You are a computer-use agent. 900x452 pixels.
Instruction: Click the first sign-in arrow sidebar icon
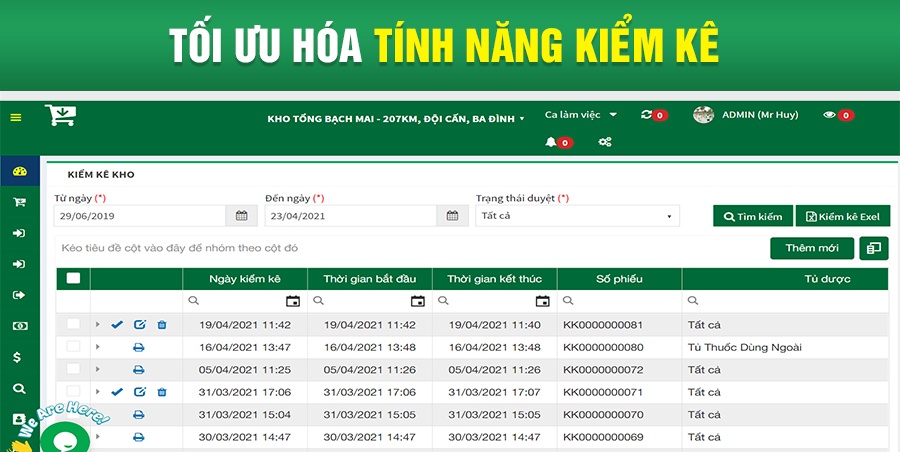coord(20,233)
